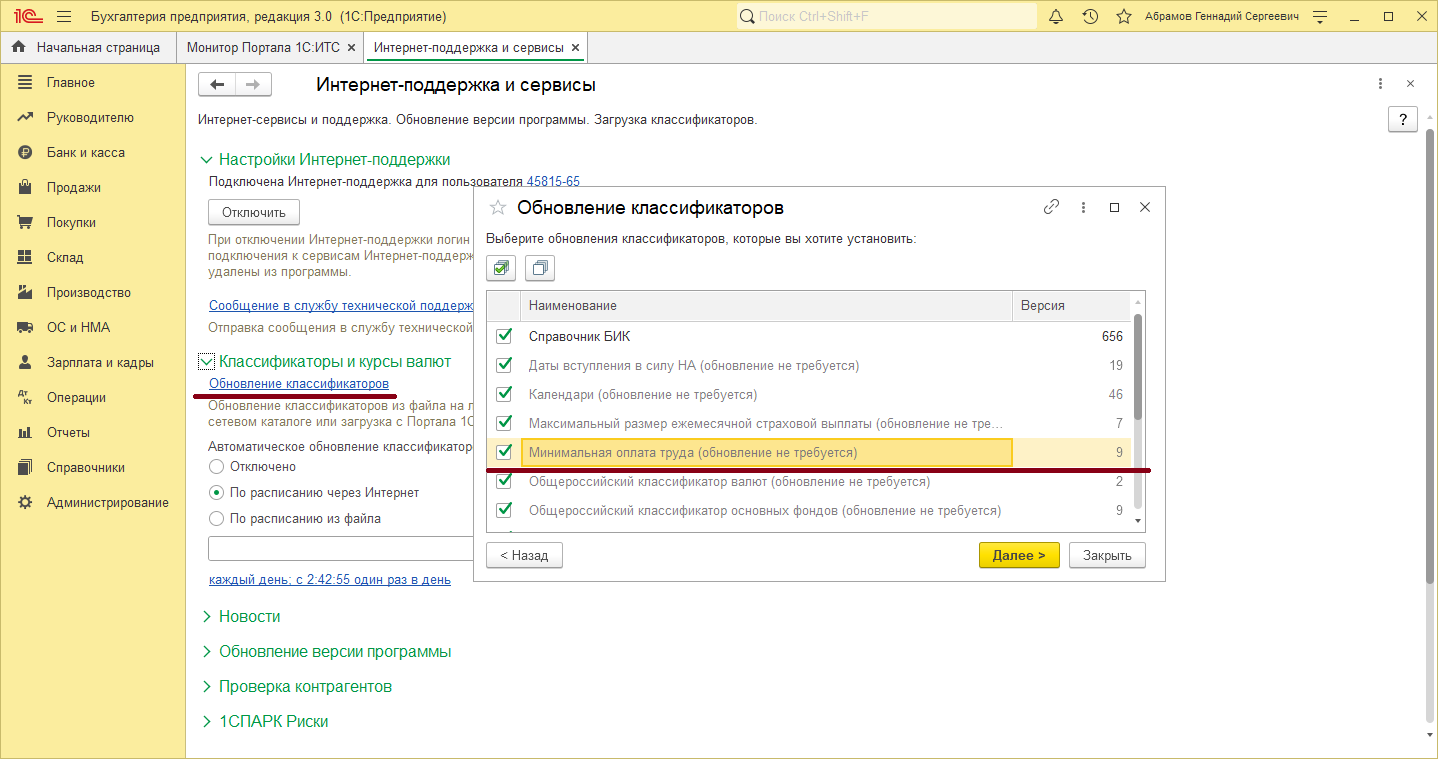Open the service settings menu next to username

click(x=1320, y=17)
